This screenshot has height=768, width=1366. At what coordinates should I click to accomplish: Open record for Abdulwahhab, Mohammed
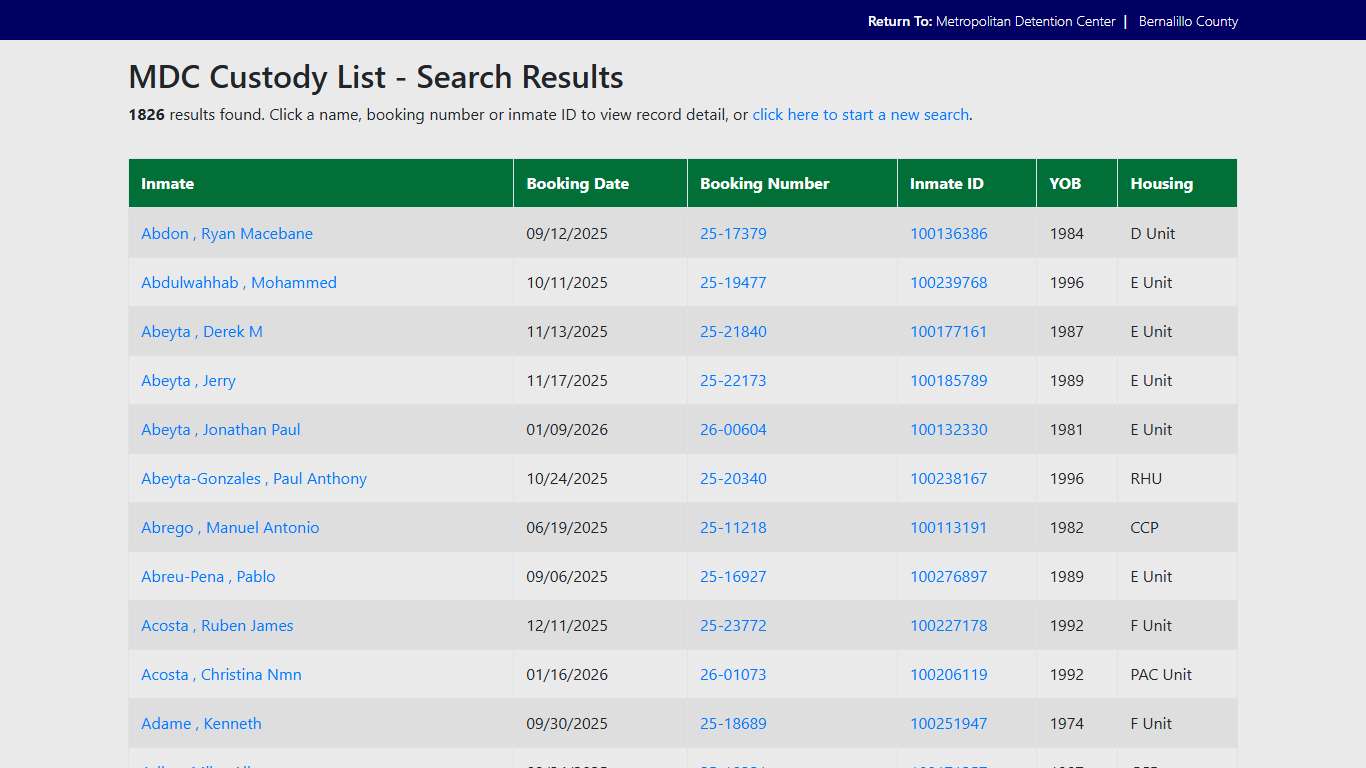point(239,282)
